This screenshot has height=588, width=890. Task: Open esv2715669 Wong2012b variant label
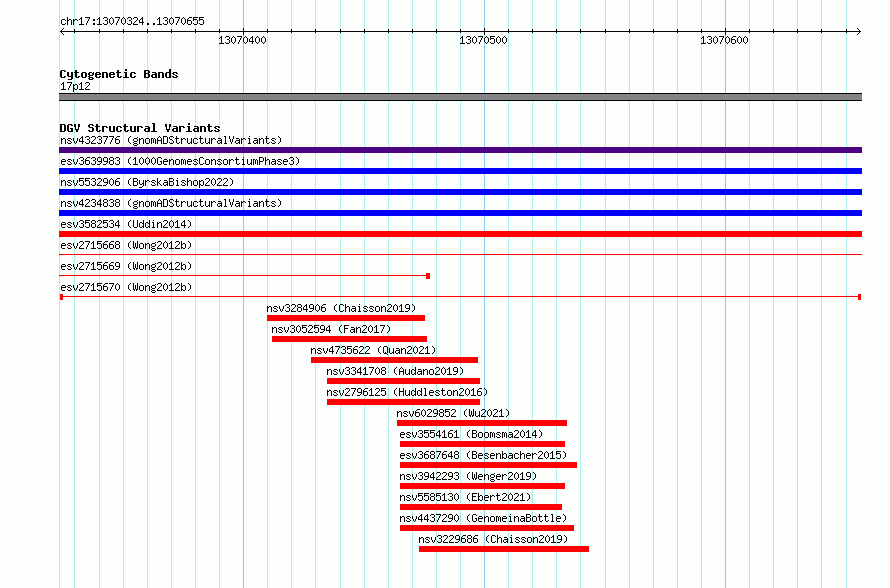[x=126, y=266]
